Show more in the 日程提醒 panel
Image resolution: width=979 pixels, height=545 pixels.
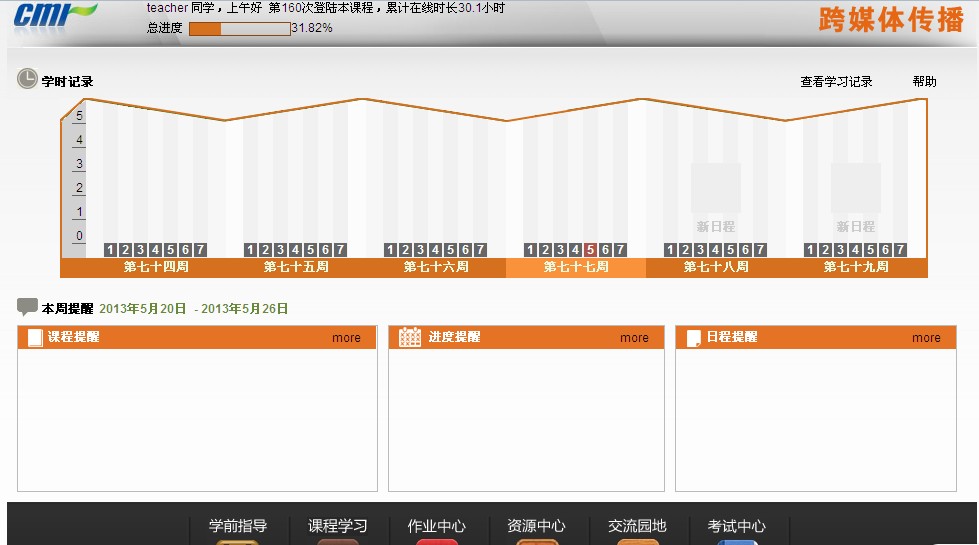(x=926, y=338)
